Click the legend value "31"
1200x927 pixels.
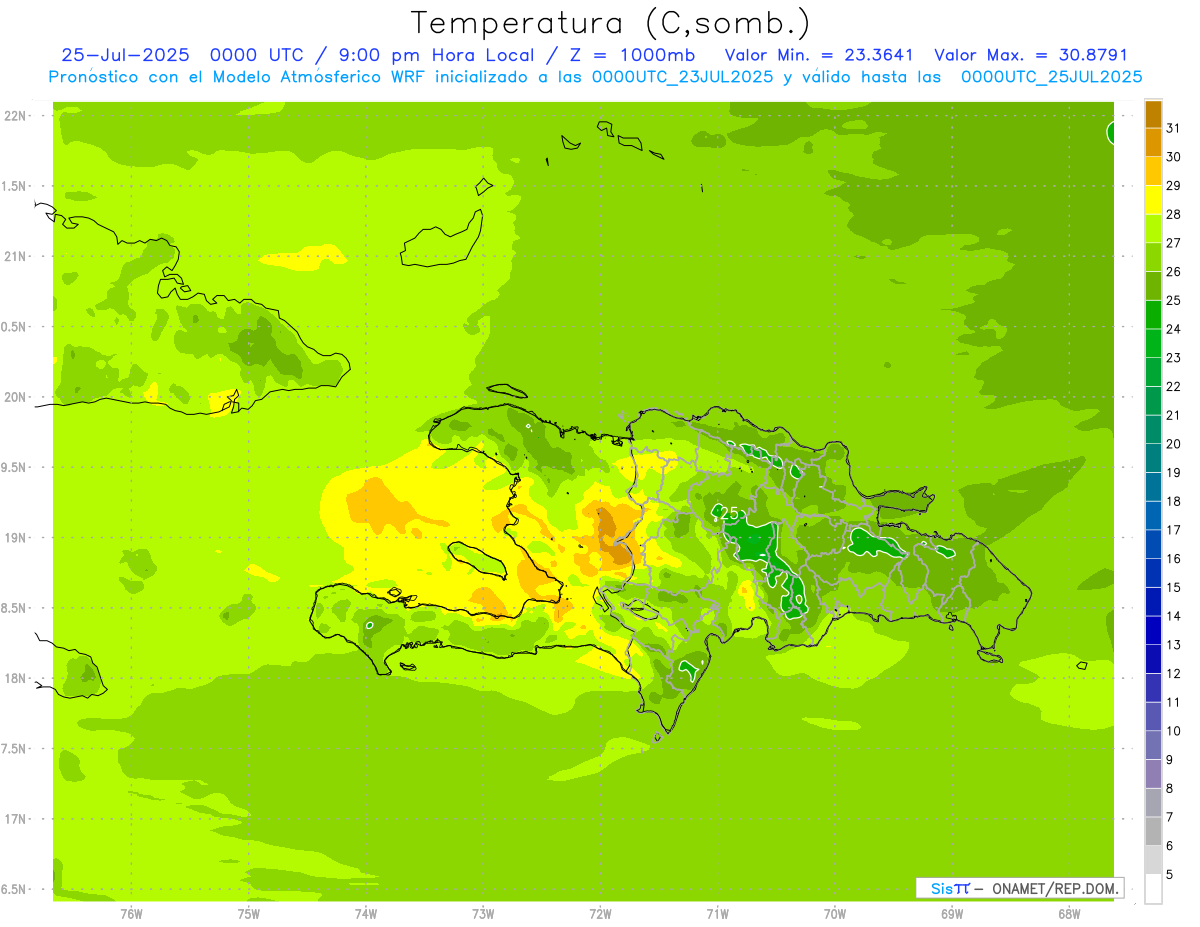(x=1174, y=128)
